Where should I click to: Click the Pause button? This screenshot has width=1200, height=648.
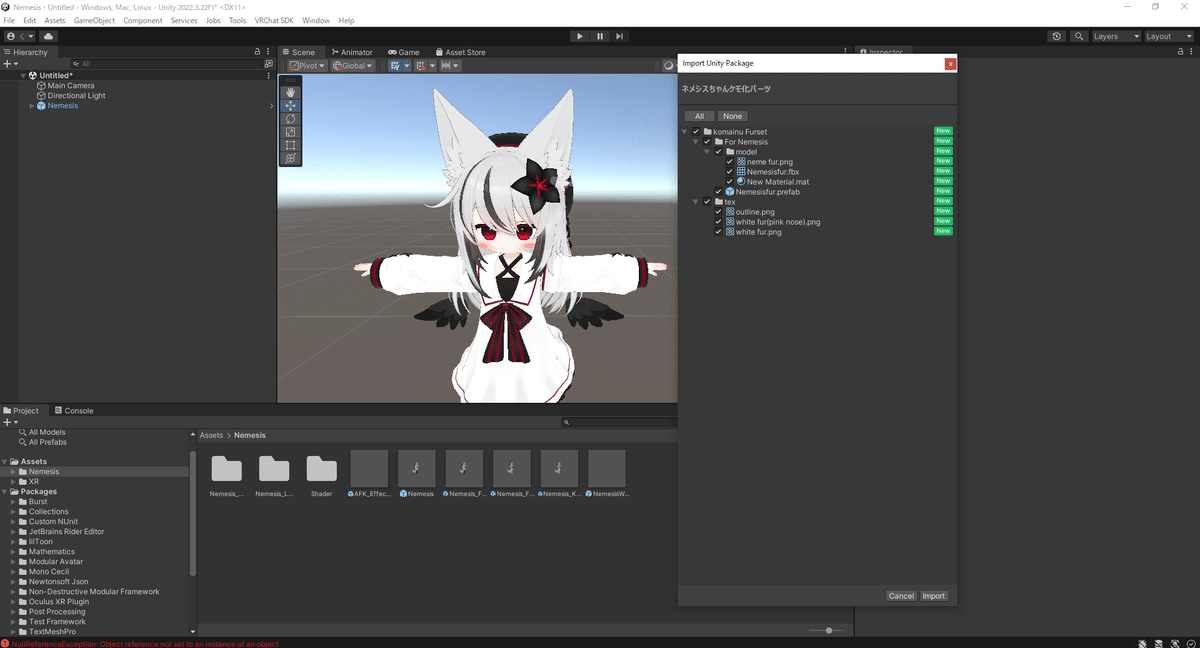point(600,36)
